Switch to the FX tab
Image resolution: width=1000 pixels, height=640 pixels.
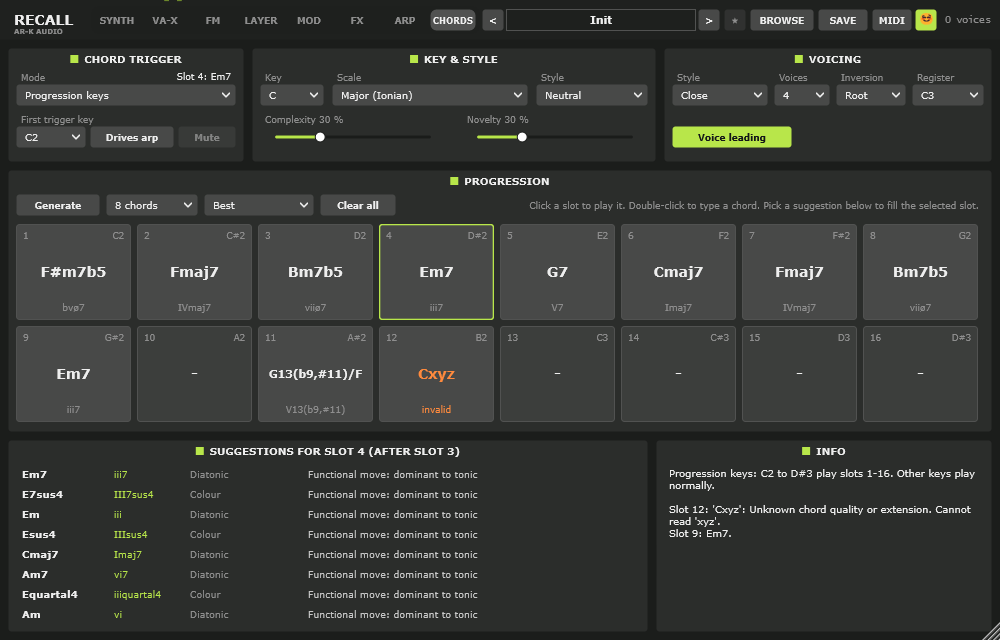[x=357, y=20]
